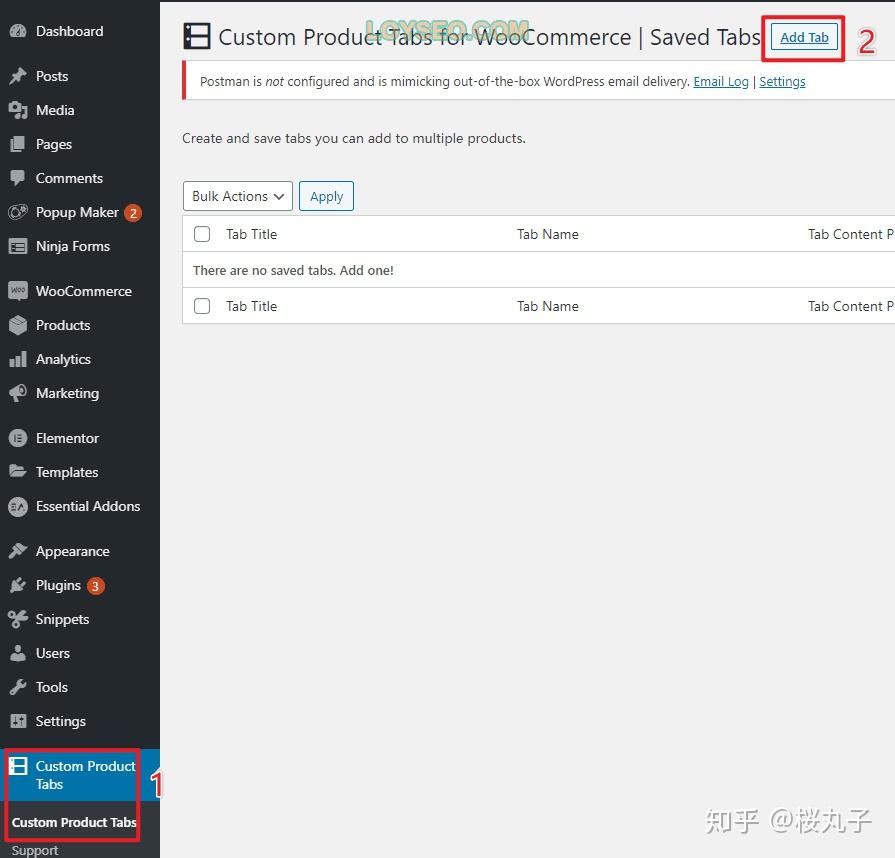Click the Elementor circle icon

coord(18,438)
